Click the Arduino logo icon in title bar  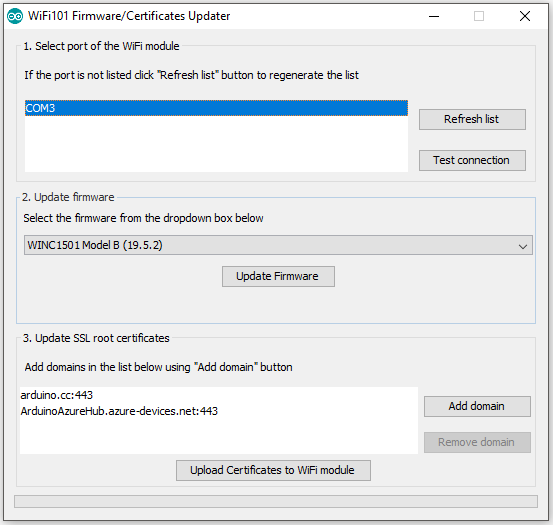point(15,16)
